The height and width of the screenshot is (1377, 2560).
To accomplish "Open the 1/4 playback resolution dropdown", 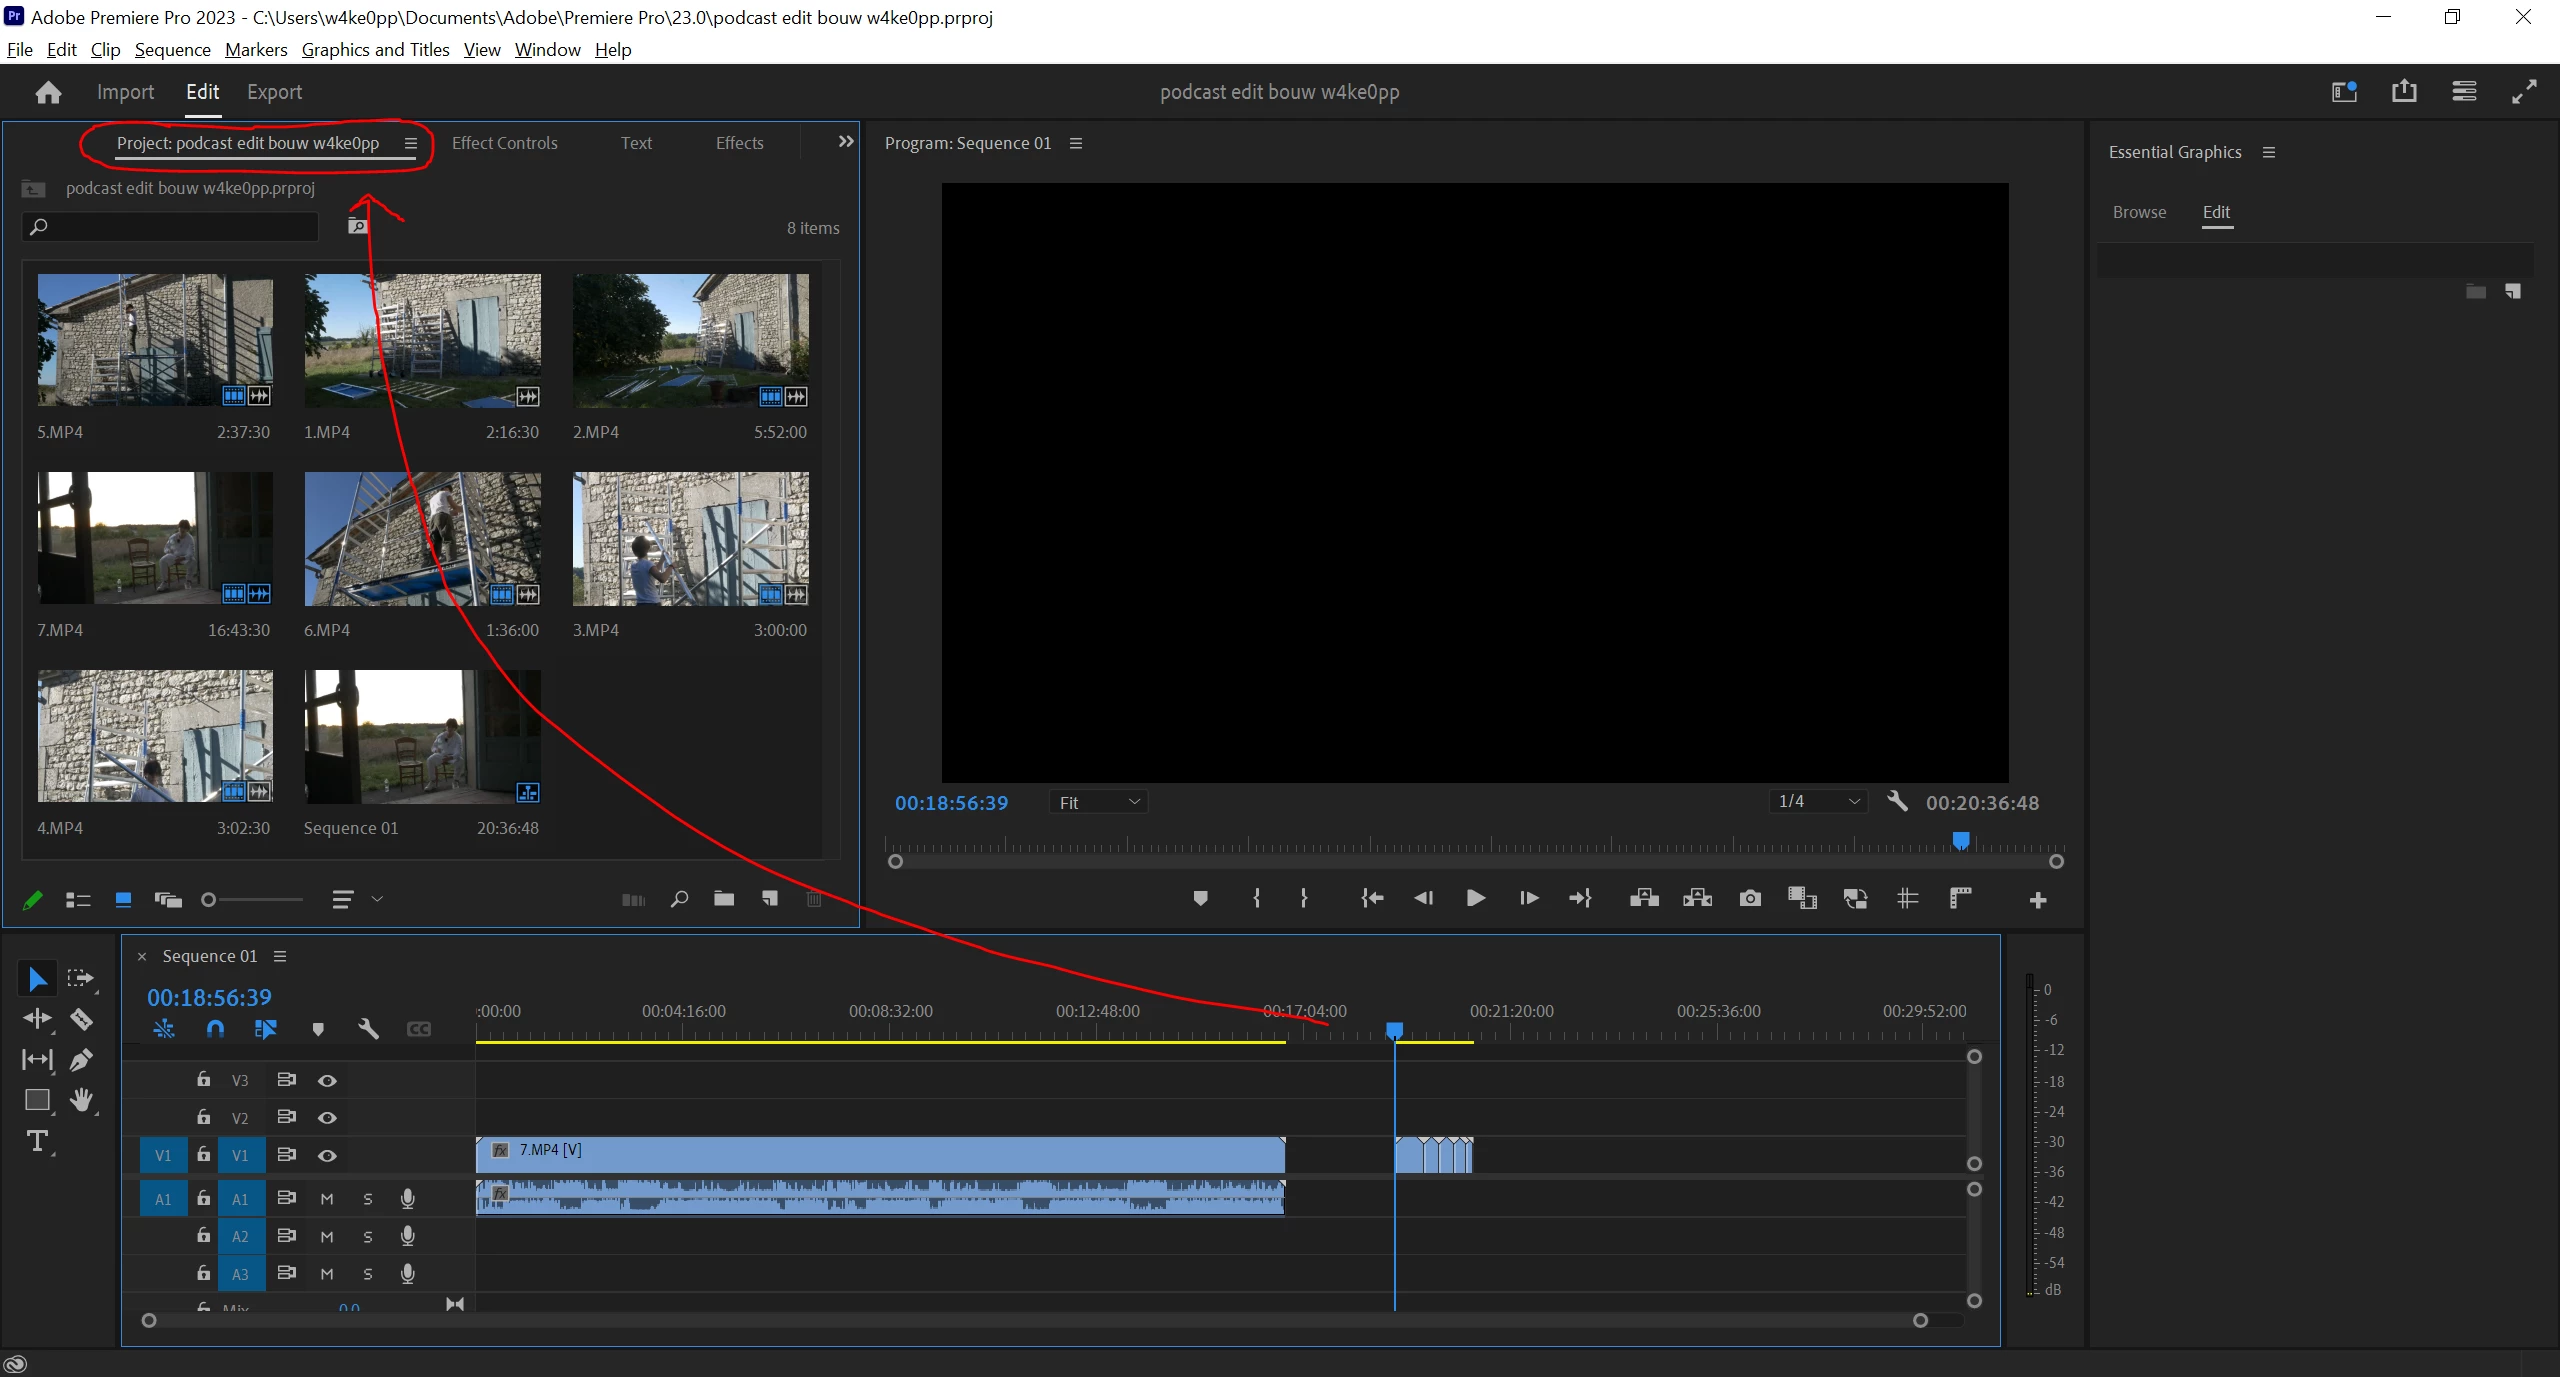I will tap(1818, 801).
